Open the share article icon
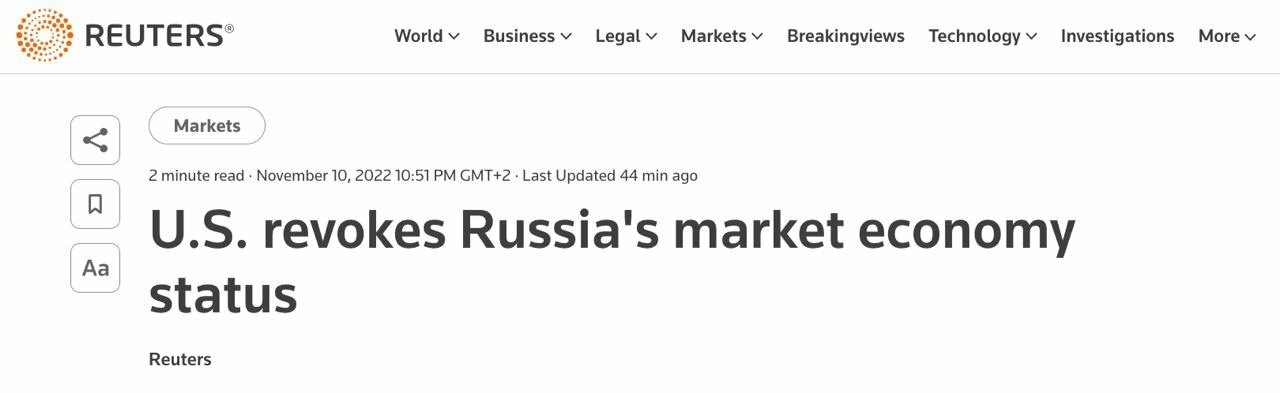The height and width of the screenshot is (393, 1280). 95,140
